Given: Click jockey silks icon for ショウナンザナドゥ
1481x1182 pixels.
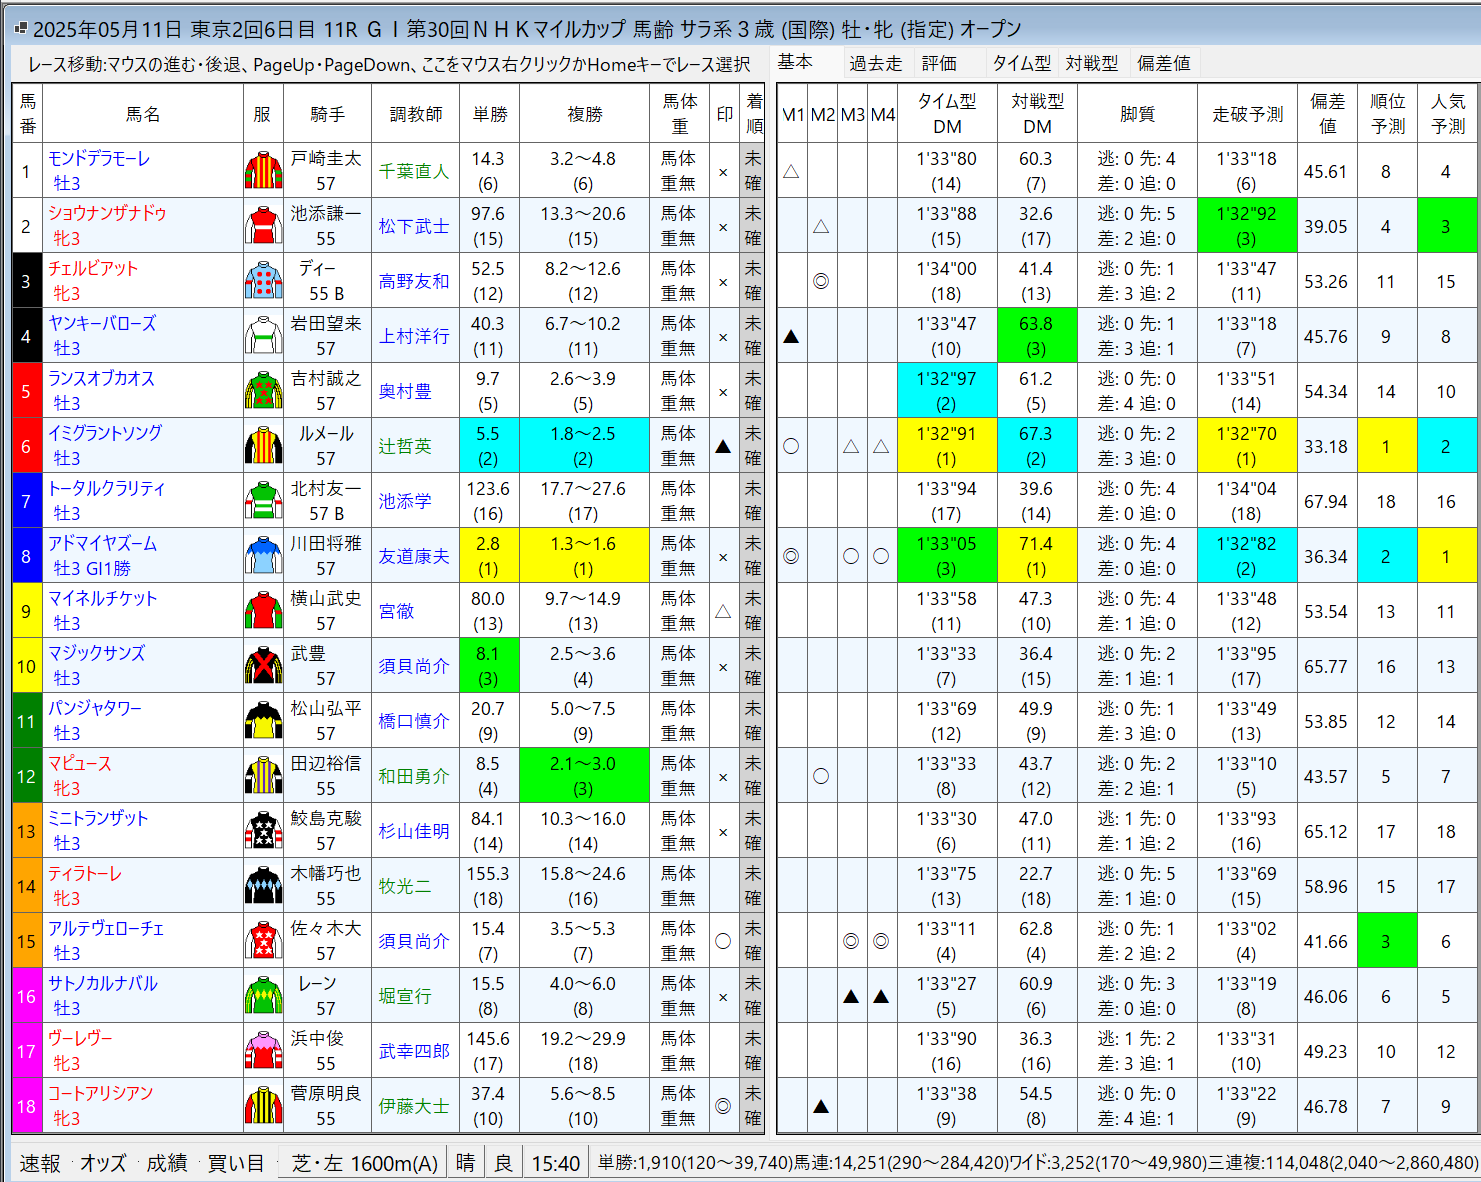Looking at the screenshot, I should [x=263, y=226].
